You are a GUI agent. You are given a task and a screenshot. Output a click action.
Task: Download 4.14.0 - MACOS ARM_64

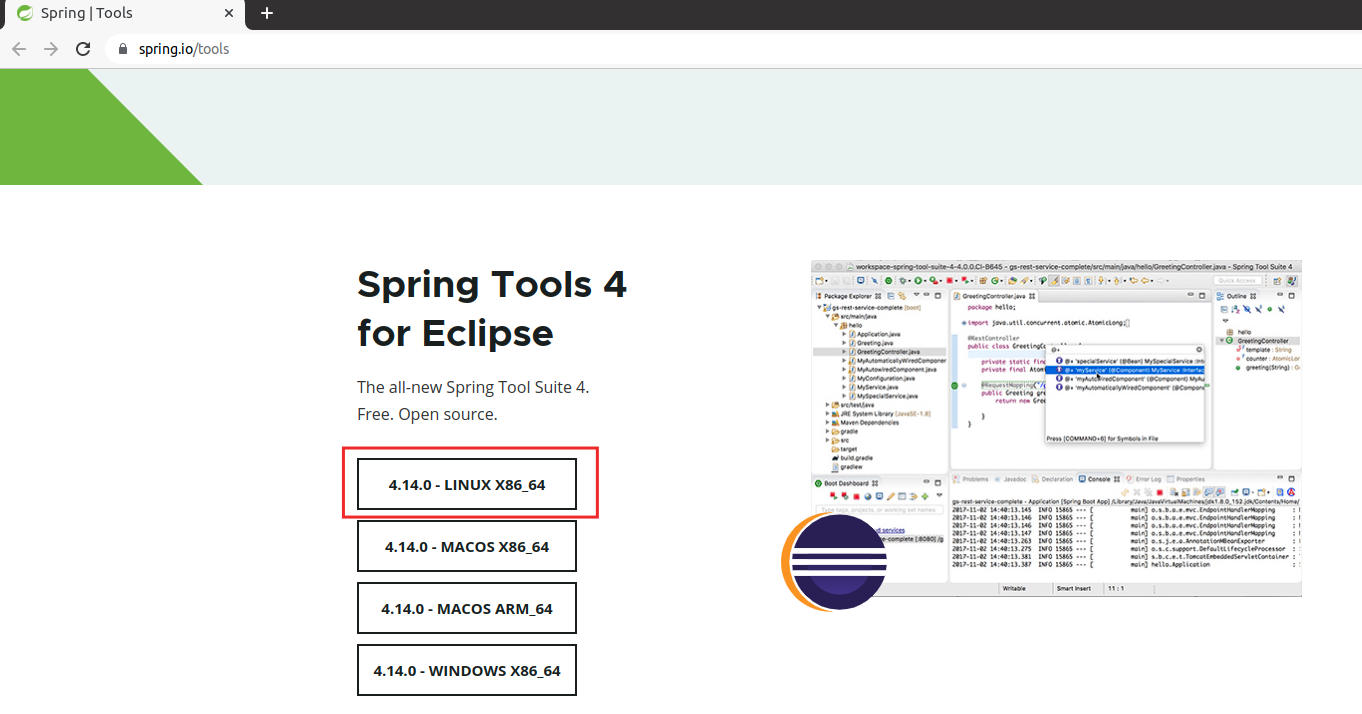[467, 608]
